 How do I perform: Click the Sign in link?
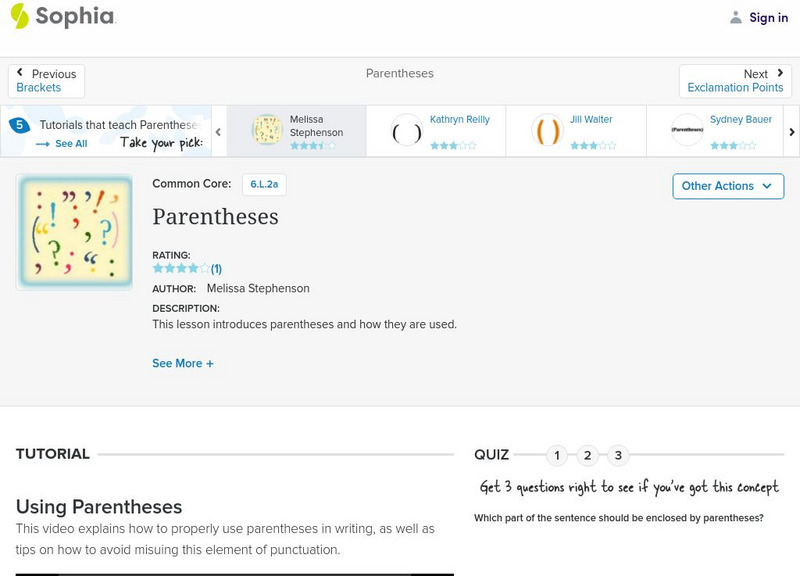768,17
